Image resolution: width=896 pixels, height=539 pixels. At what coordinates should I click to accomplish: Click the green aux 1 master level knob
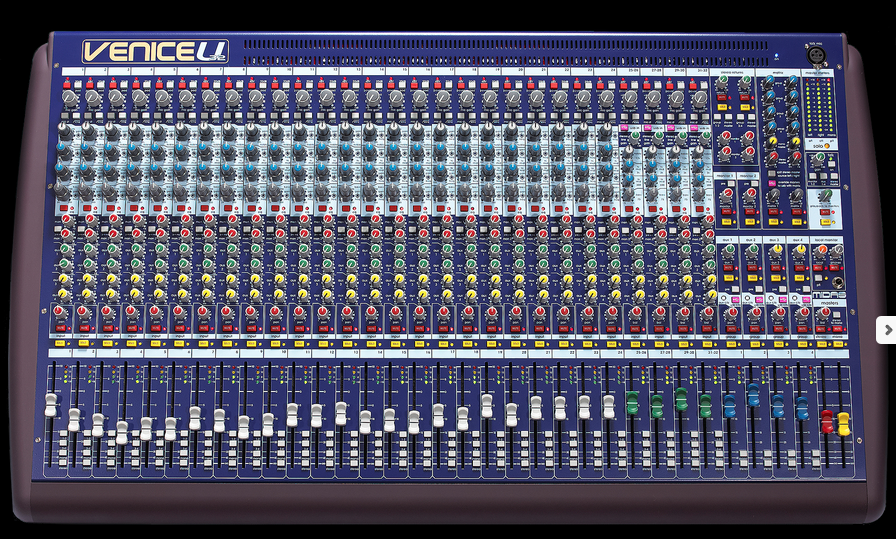[x=729, y=251]
